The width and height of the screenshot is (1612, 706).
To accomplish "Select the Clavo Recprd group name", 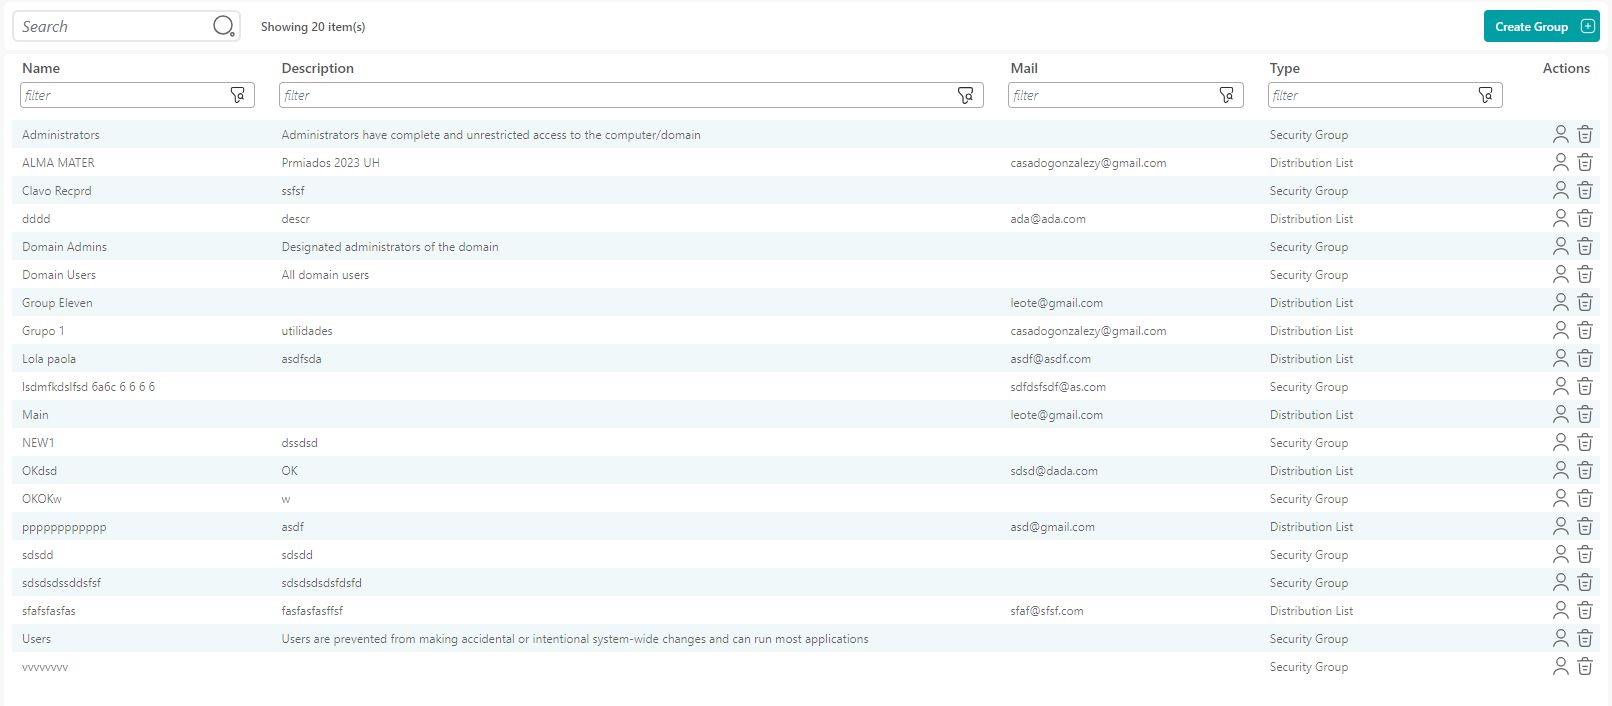I will click(57, 191).
